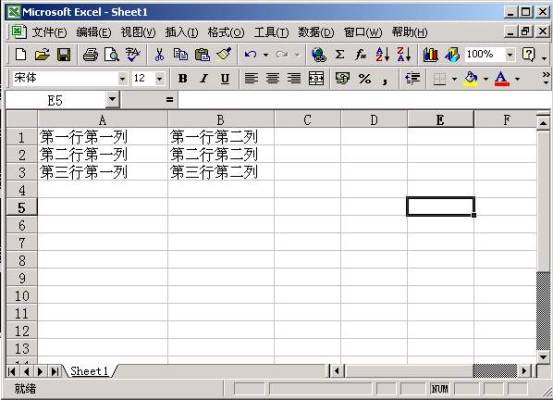Open the 插入(I) menu

coord(182,32)
